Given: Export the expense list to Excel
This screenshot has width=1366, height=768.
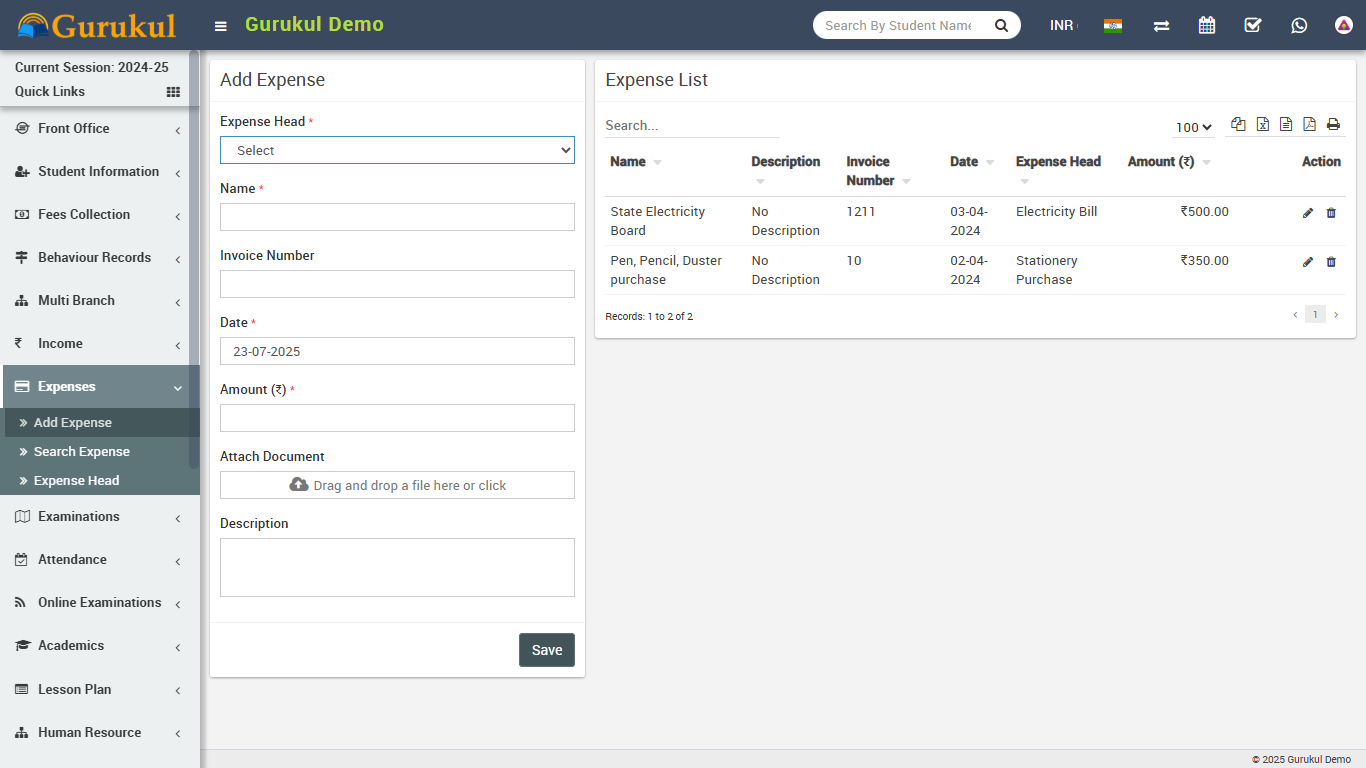Looking at the screenshot, I should coord(1263,125).
